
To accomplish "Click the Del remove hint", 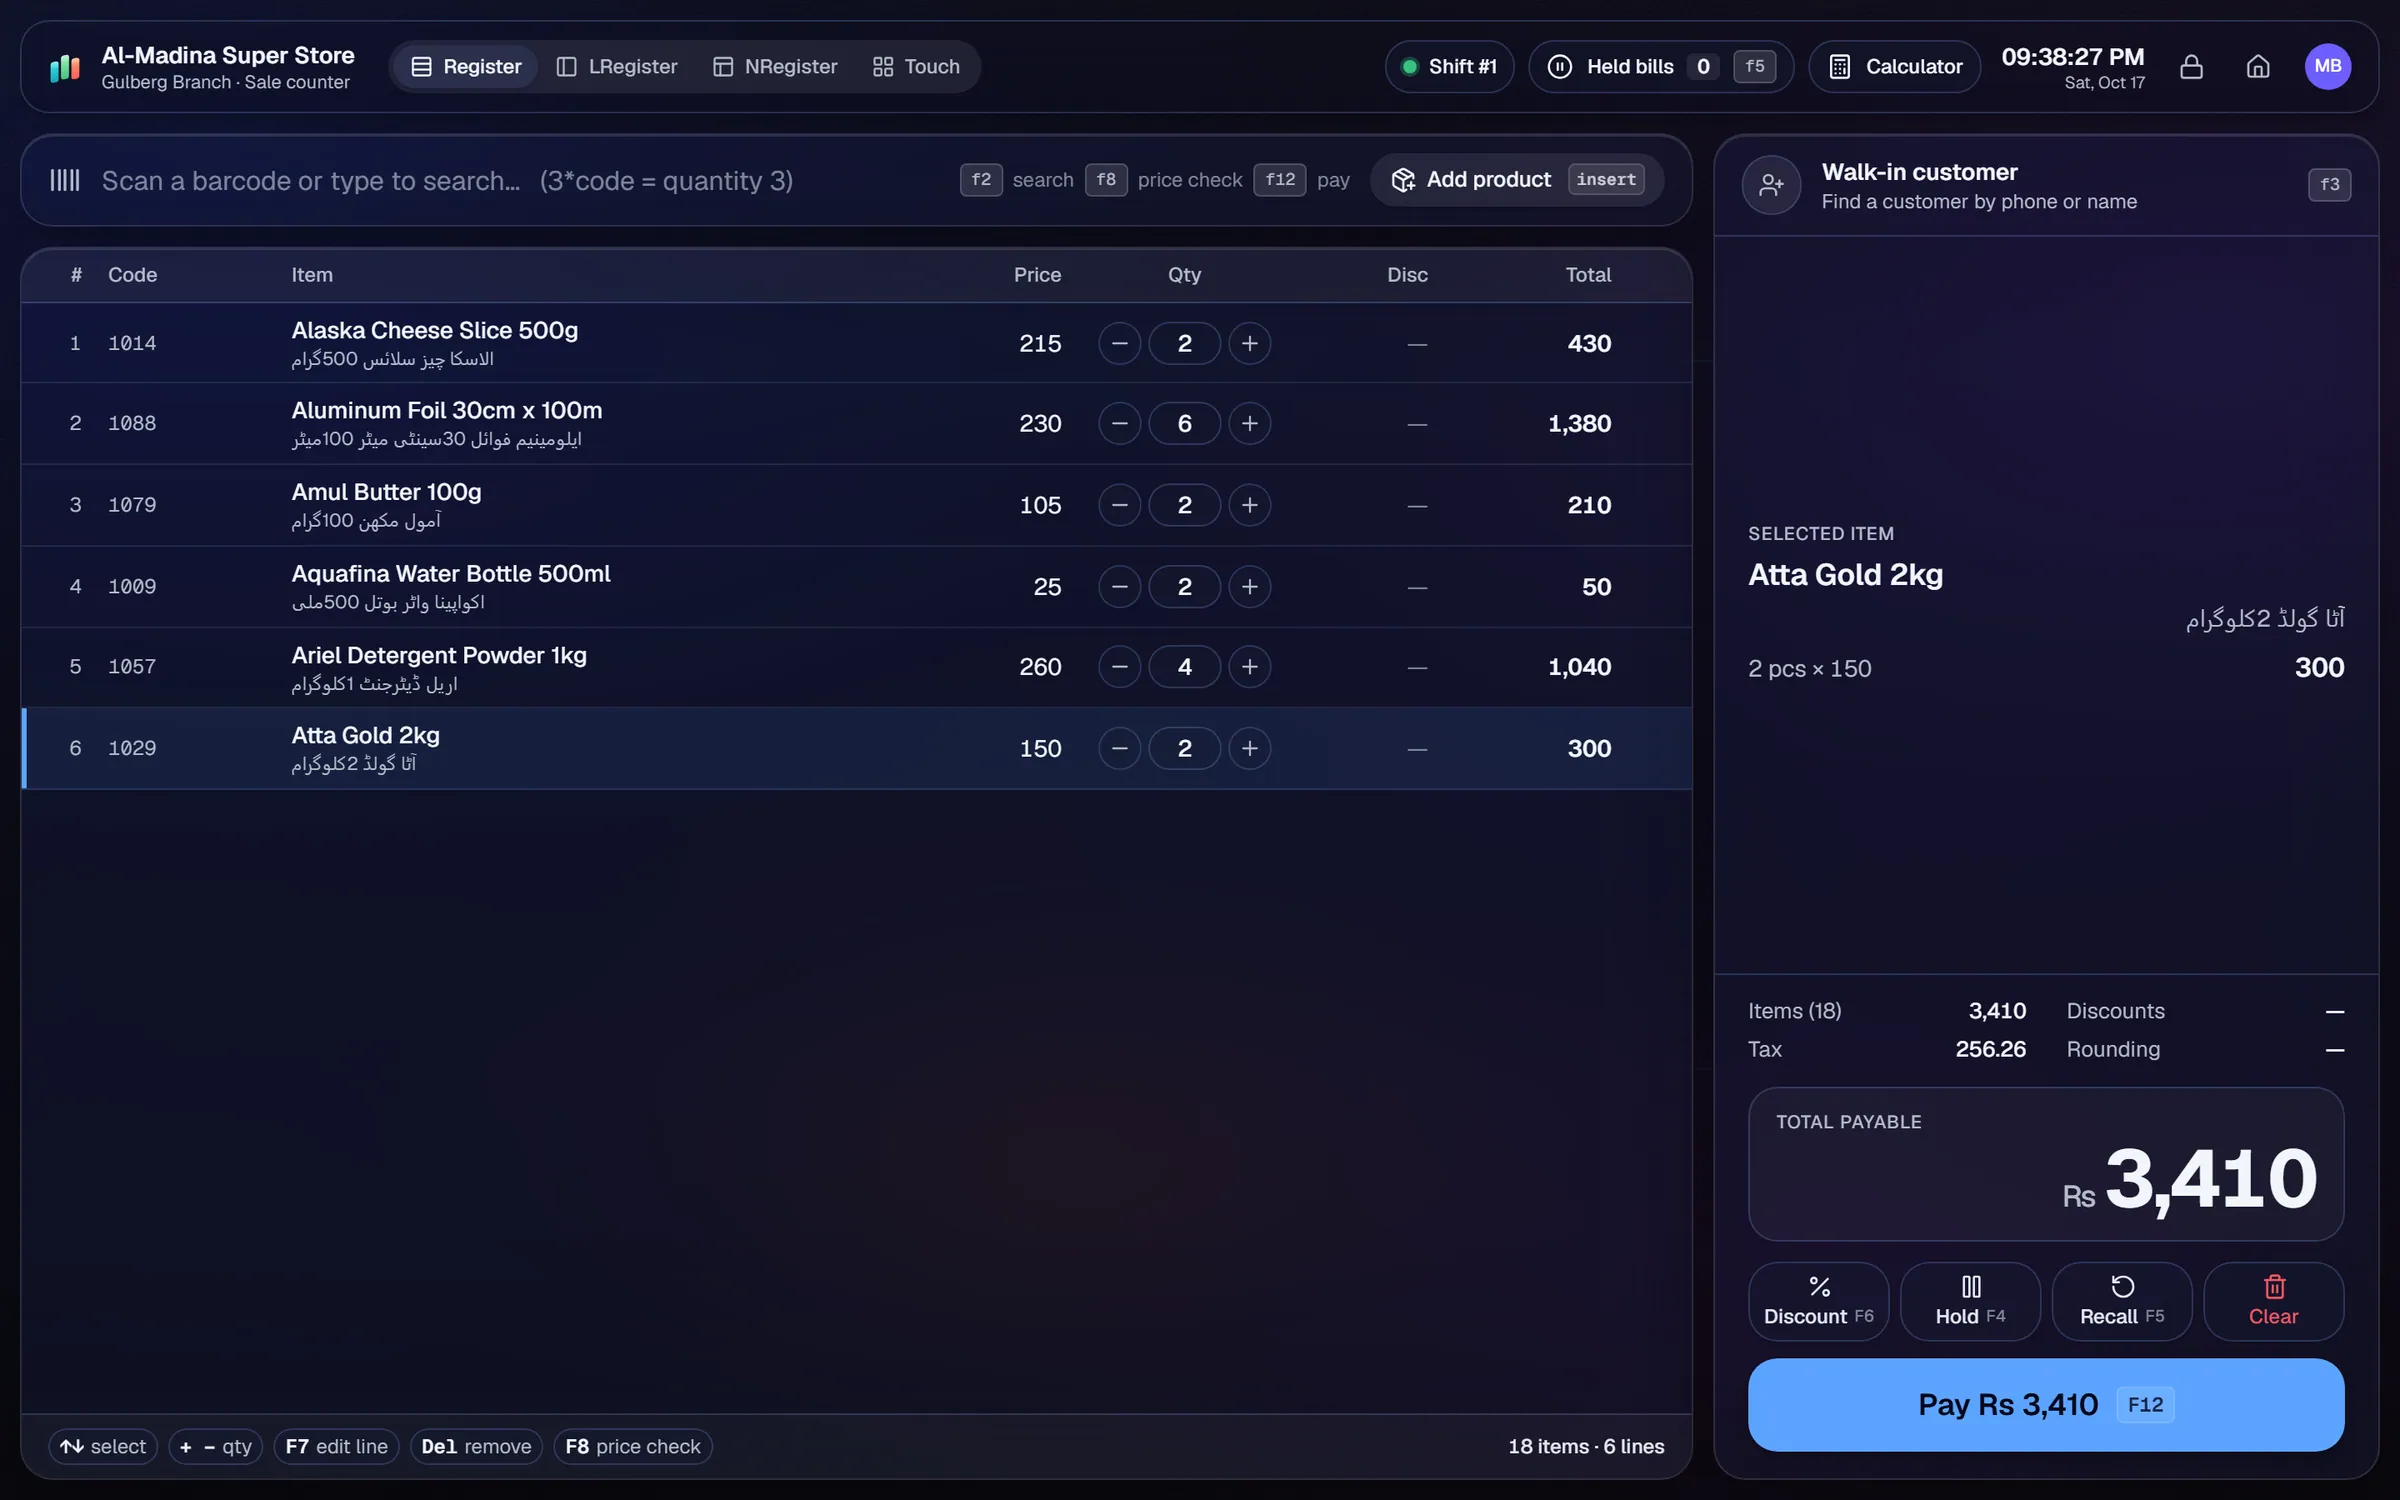I will 476,1447.
